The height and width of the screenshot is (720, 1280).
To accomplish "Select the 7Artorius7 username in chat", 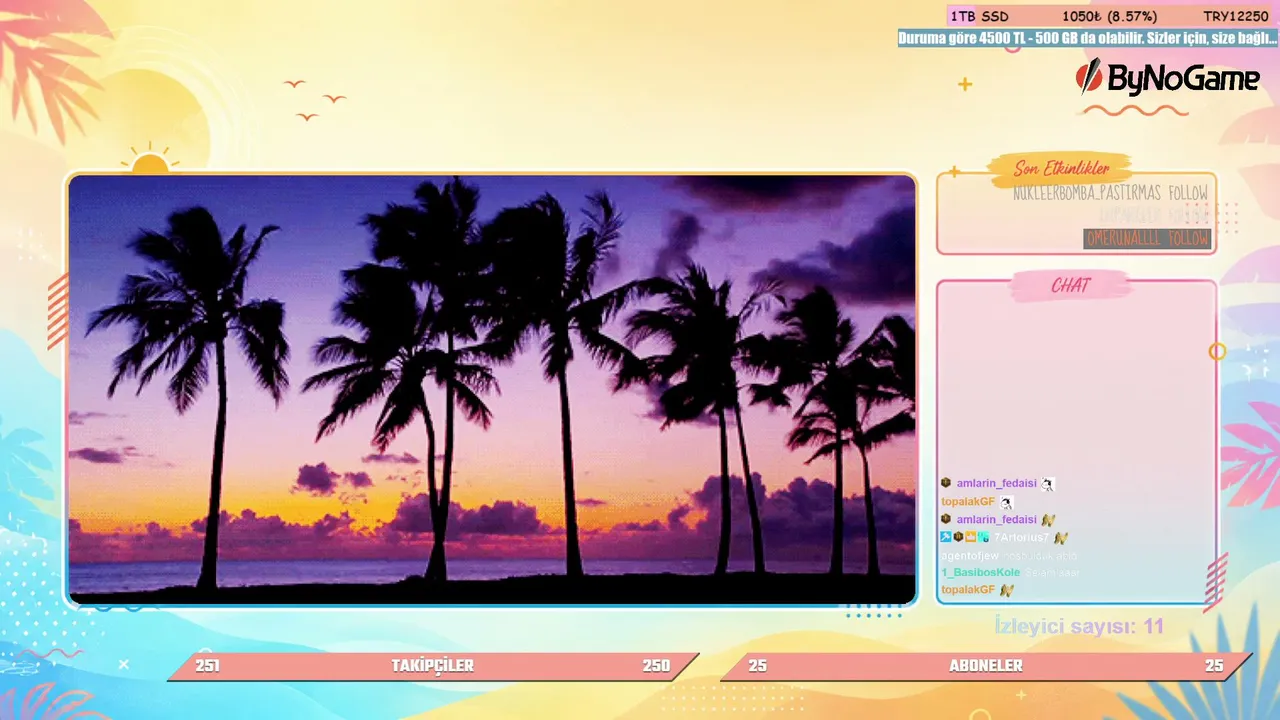I will click(x=1021, y=537).
